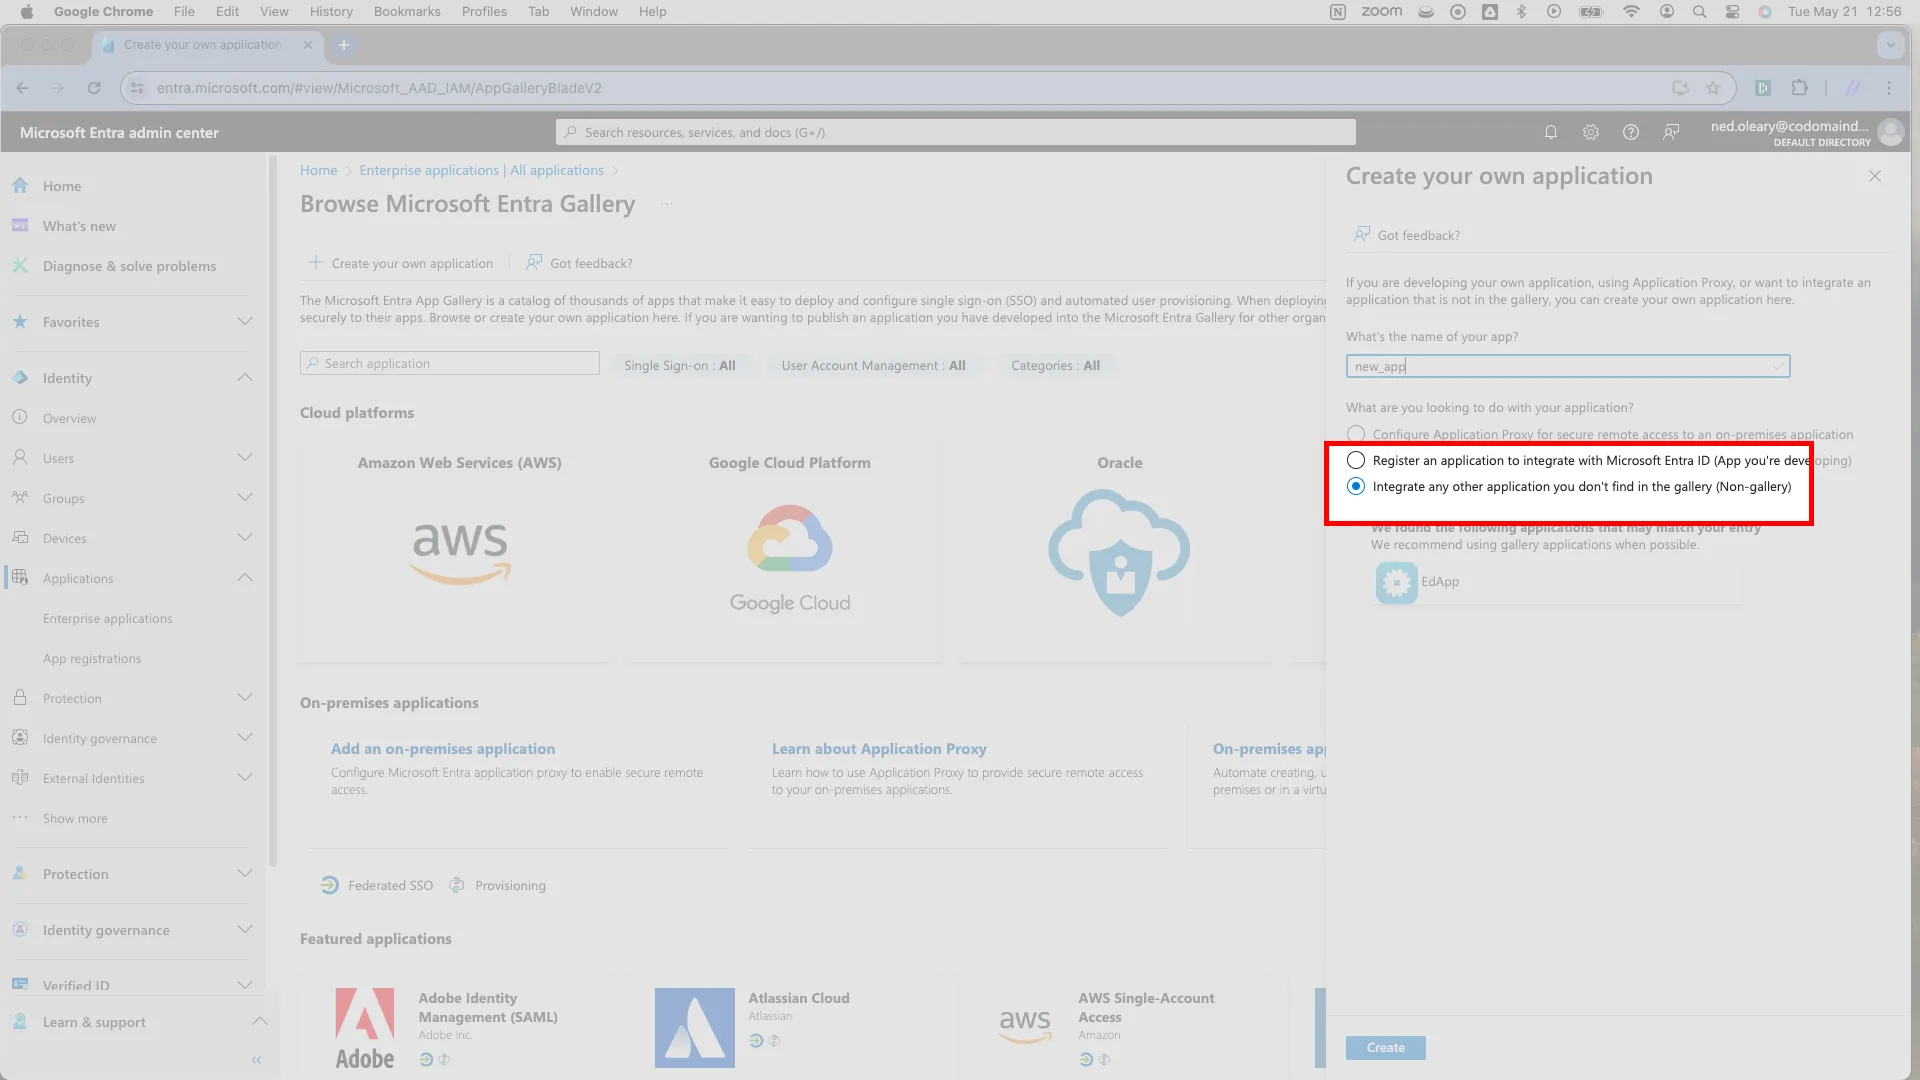Go back to the previous page

pos(23,88)
